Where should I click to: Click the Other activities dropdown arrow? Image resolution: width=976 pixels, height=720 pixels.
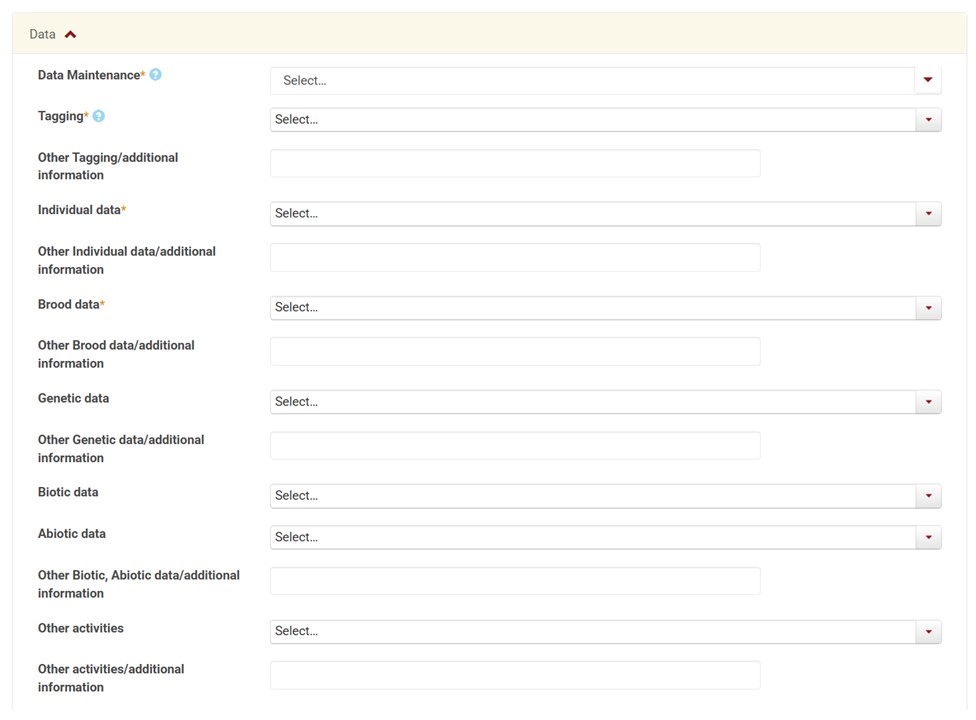[928, 632]
